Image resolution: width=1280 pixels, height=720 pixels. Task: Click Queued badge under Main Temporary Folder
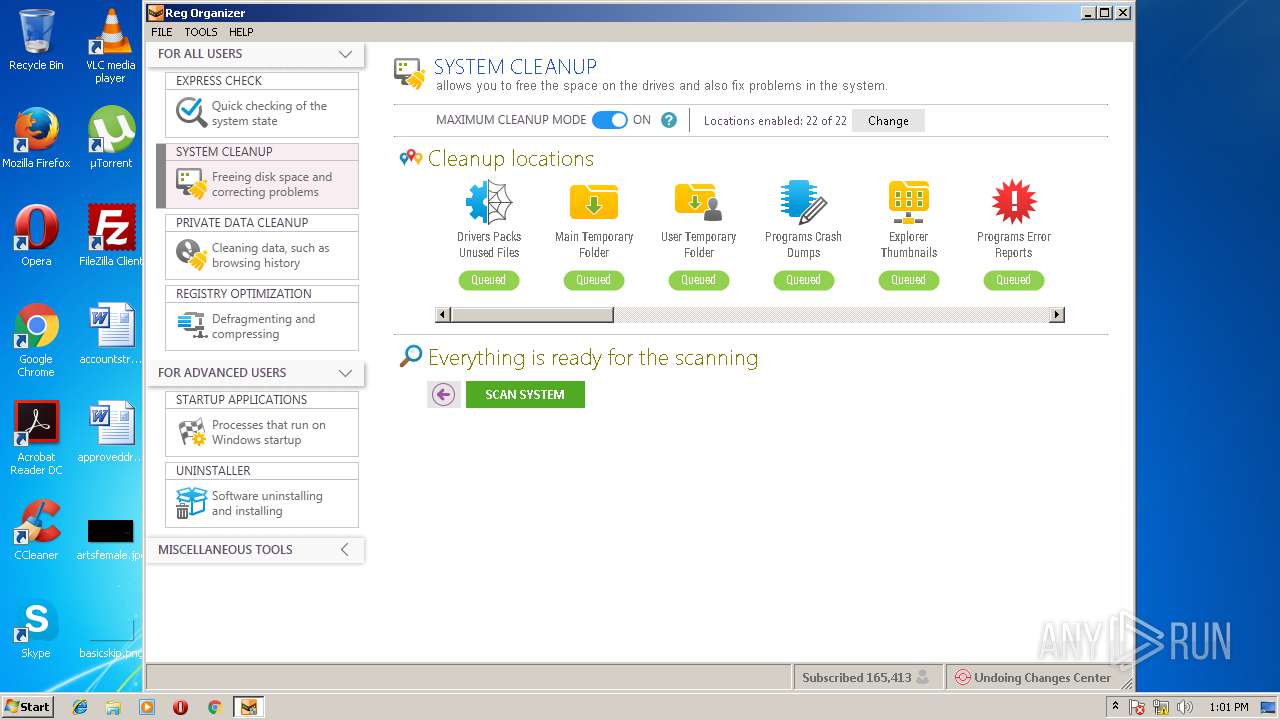coord(594,280)
